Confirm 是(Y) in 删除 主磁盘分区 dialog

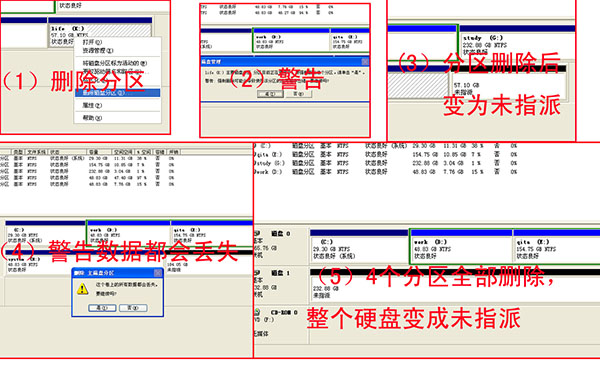coord(102,308)
